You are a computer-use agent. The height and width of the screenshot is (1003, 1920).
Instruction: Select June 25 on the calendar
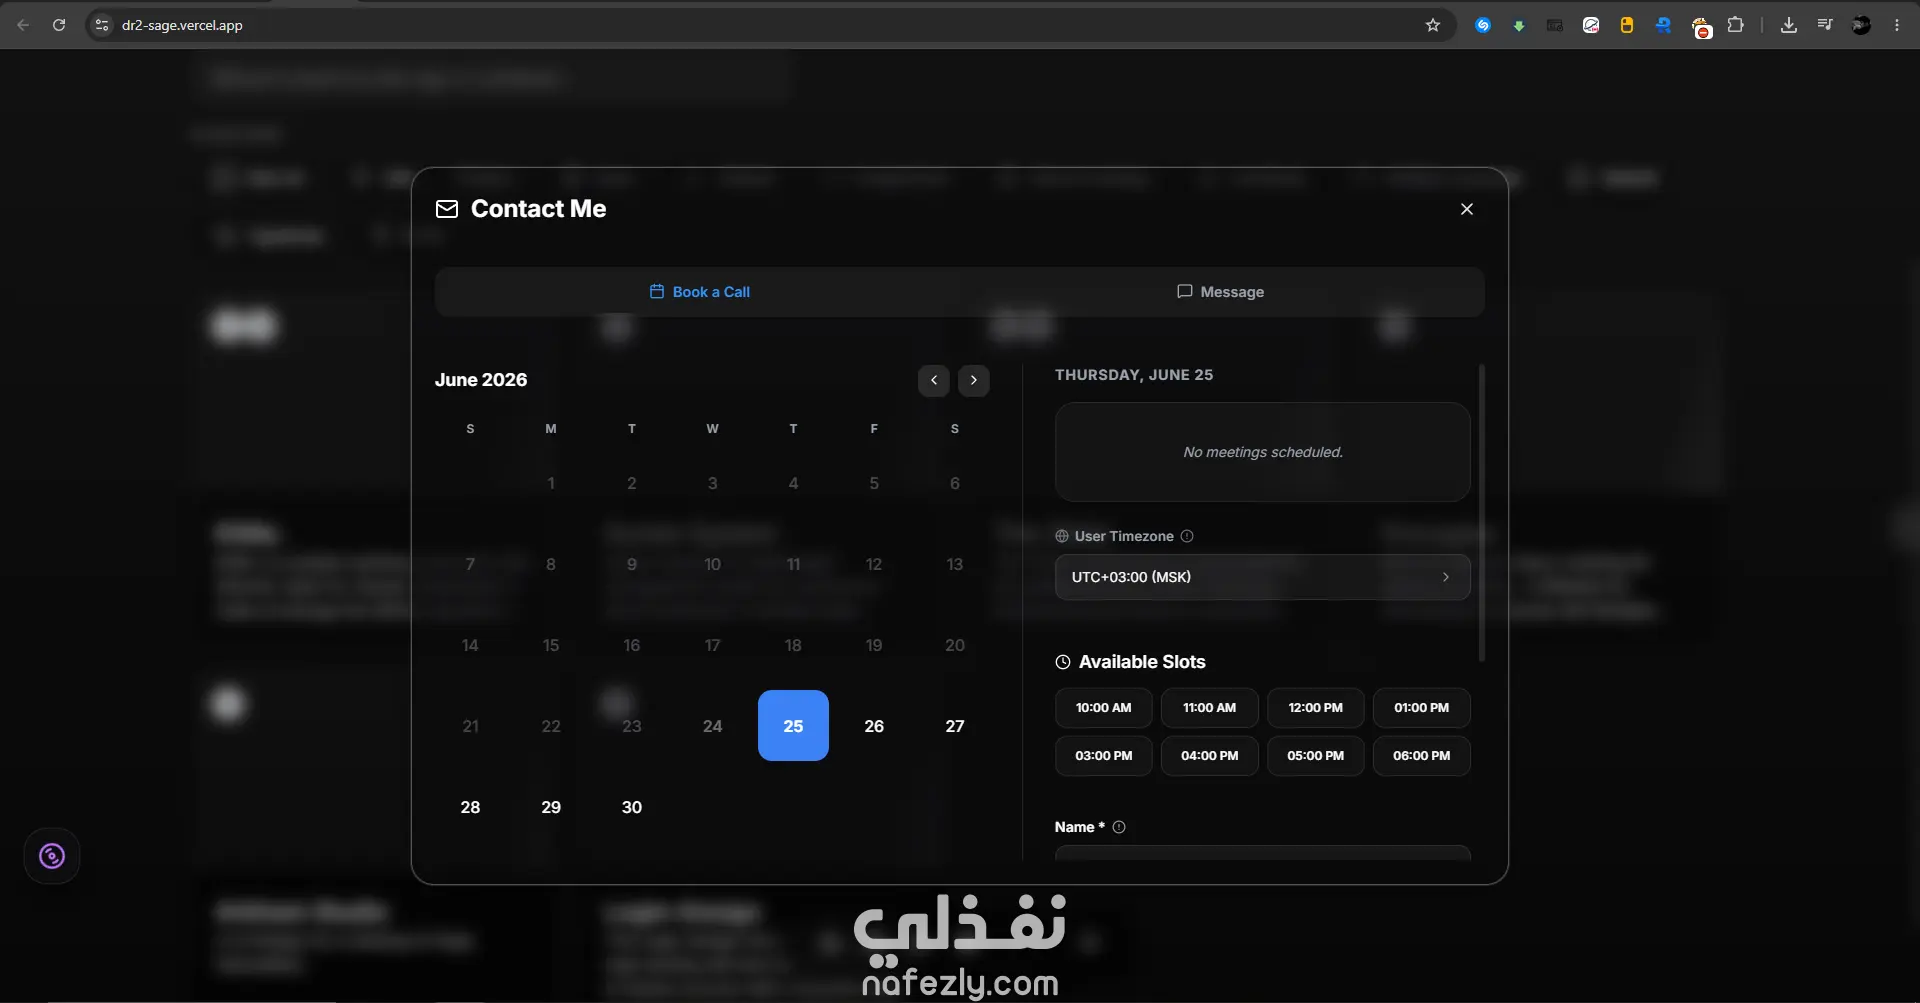(x=793, y=726)
